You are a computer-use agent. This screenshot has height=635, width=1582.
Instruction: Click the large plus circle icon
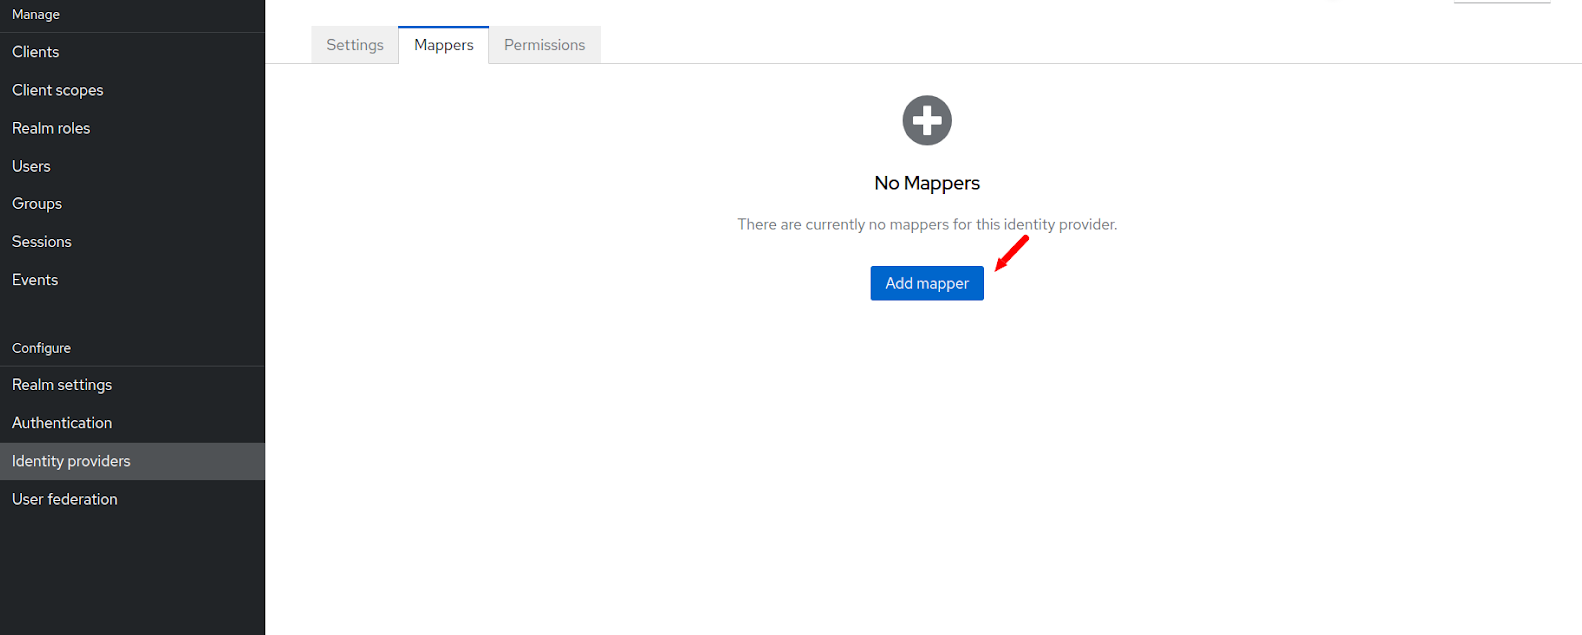927,121
